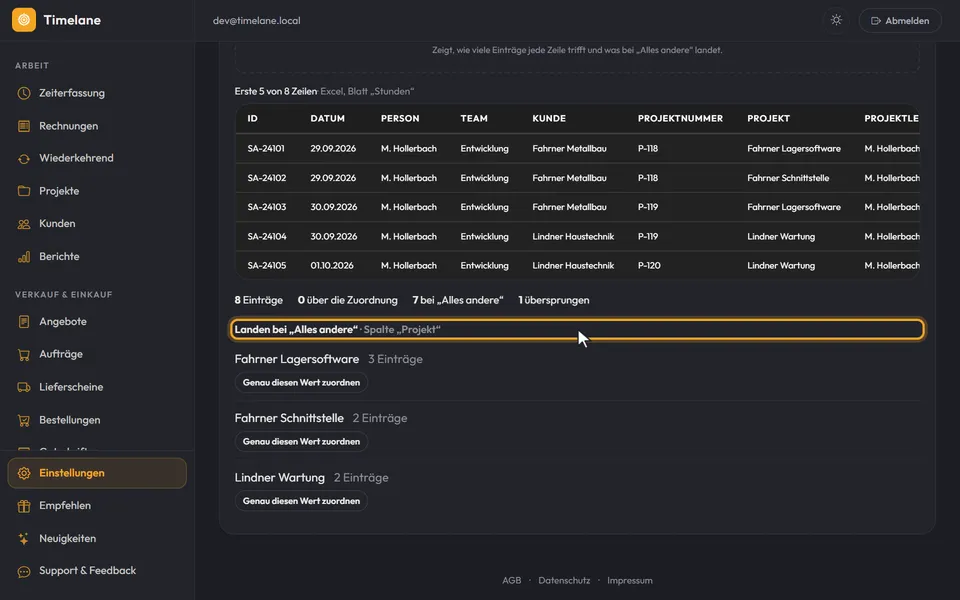Click the Aufträge shopping cart icon
This screenshot has height=600, width=960.
point(24,354)
